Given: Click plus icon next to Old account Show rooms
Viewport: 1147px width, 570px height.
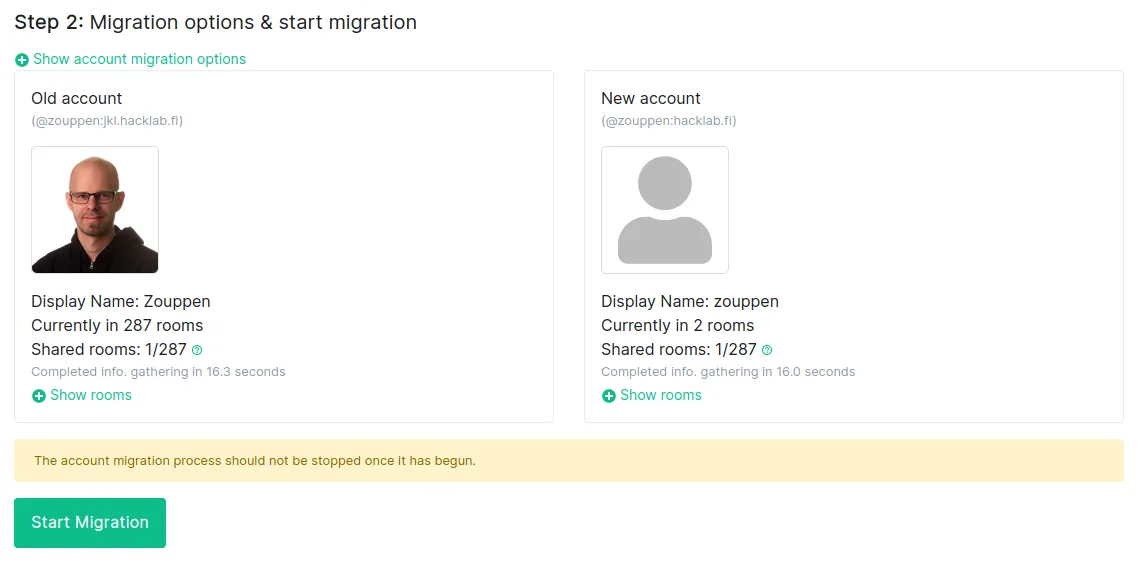Looking at the screenshot, I should [39, 396].
